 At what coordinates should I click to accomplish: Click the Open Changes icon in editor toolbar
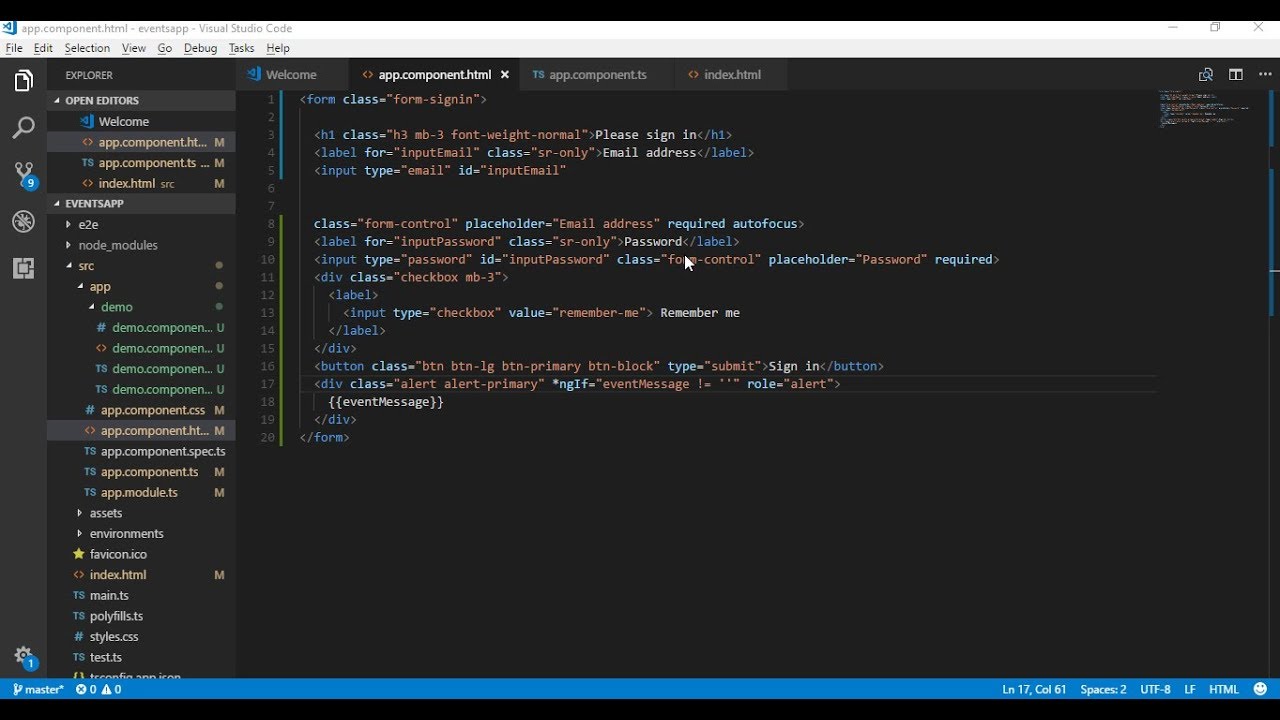(x=1206, y=75)
